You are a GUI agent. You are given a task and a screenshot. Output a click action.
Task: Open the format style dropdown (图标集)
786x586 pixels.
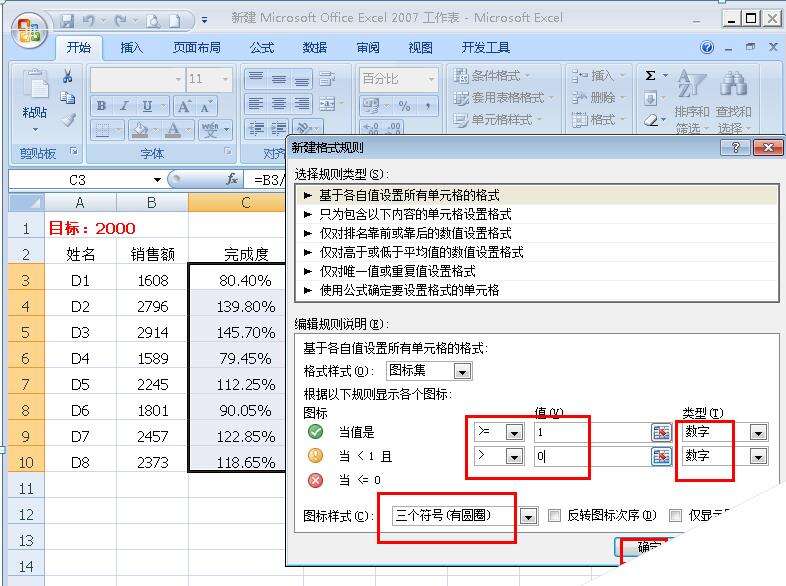[x=461, y=371]
